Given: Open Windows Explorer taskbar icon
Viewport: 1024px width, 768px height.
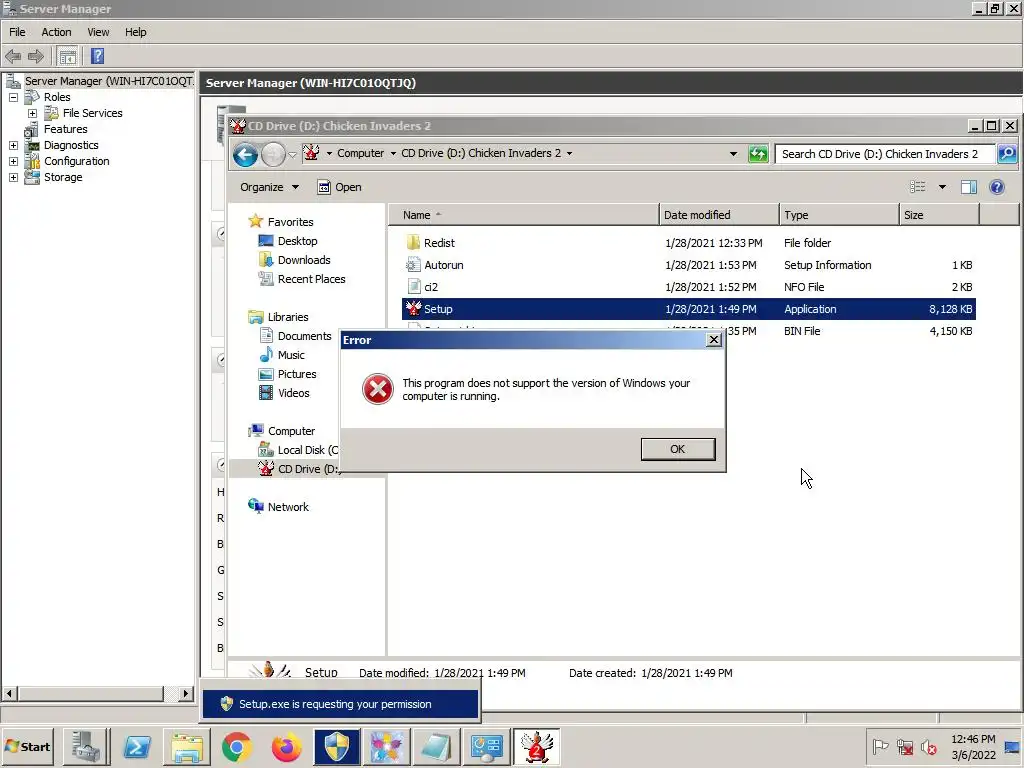Looking at the screenshot, I should pos(187,747).
